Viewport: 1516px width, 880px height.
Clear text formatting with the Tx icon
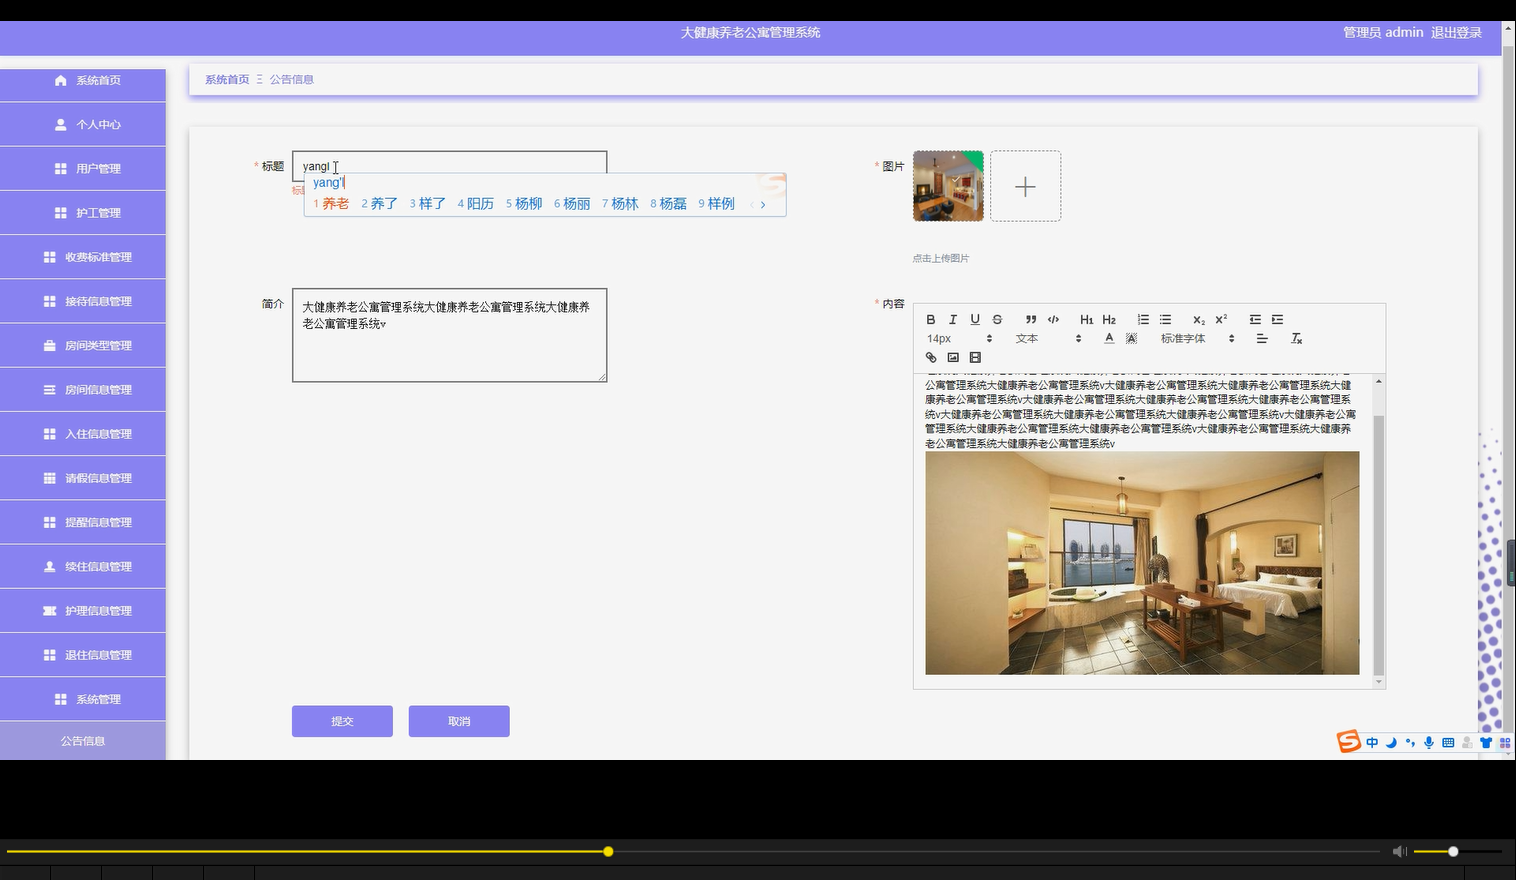[x=1296, y=339]
